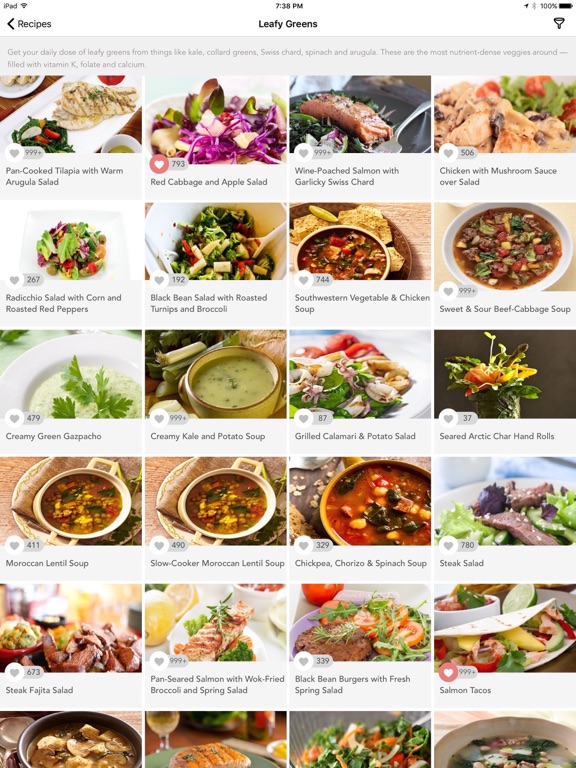576x768 pixels.
Task: Tap heart on Black Bean Burgers recipe
Action: pyautogui.click(x=304, y=661)
